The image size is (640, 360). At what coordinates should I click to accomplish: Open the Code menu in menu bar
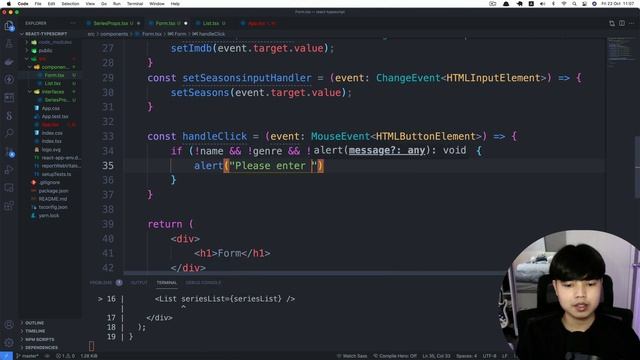click(x=23, y=4)
